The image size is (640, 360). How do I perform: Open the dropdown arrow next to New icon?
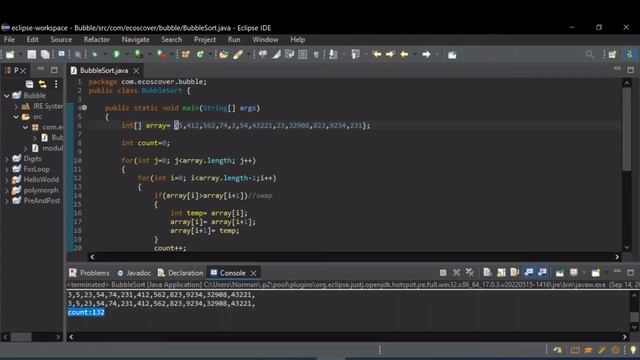[20, 55]
